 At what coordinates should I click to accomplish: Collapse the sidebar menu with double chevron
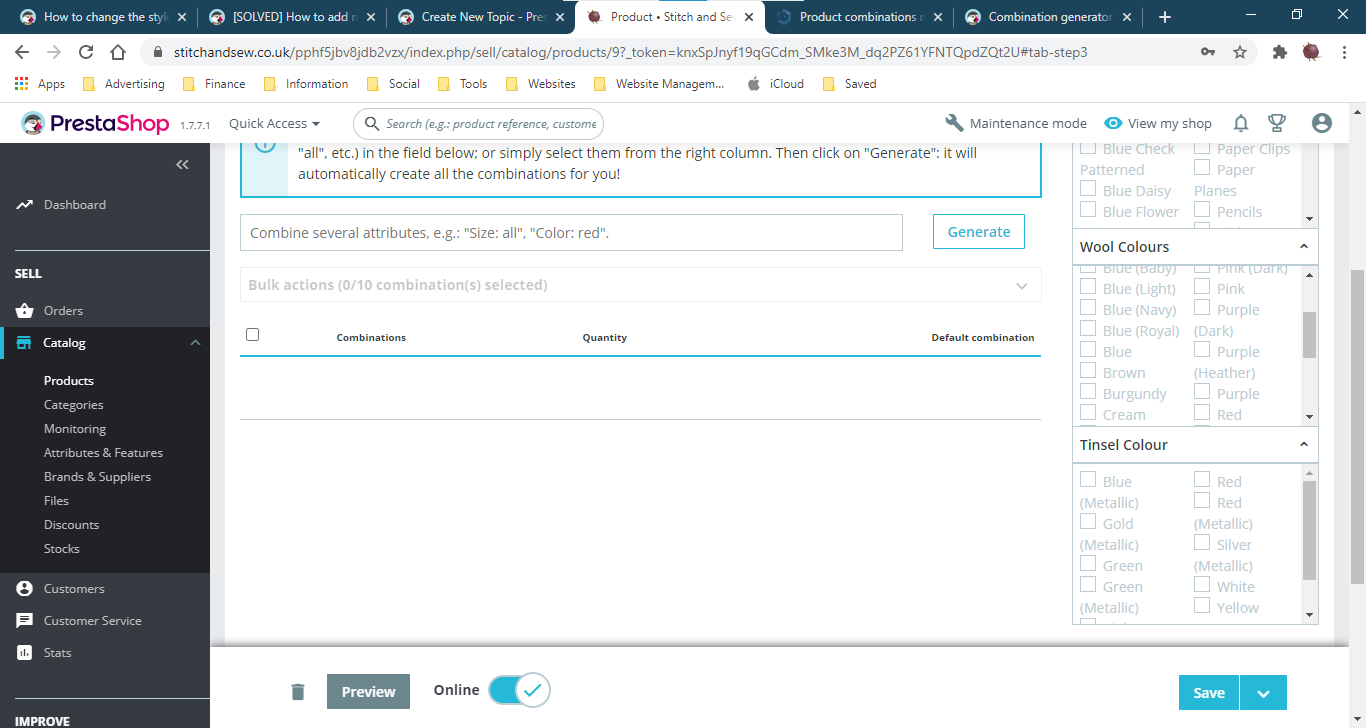tap(182, 165)
